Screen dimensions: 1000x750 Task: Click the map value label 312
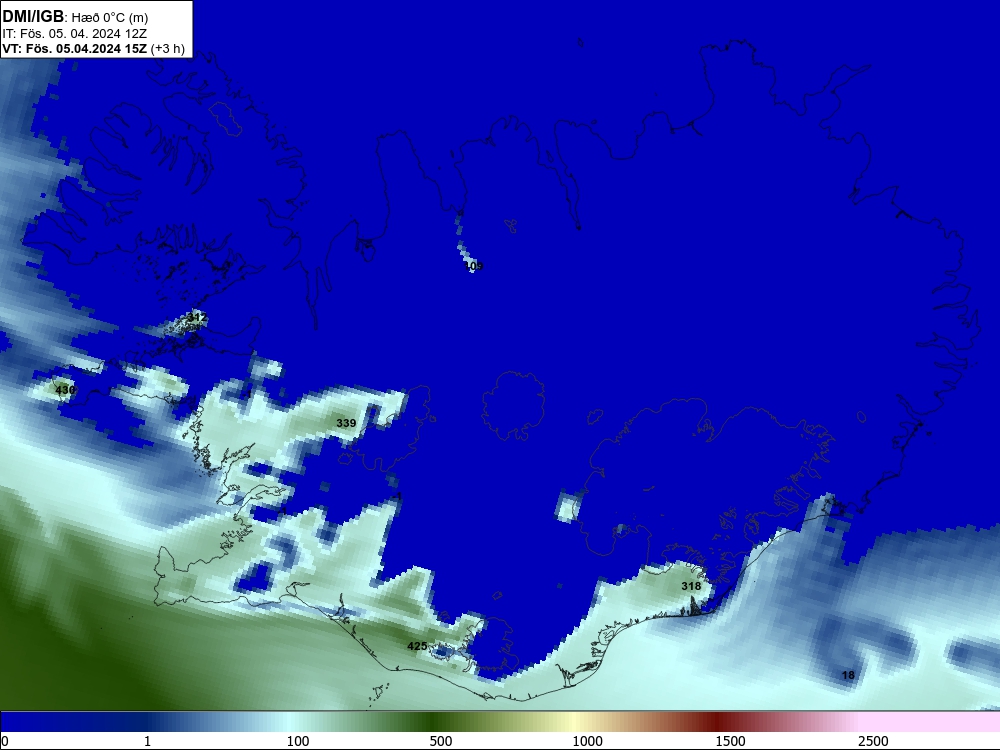coord(196,317)
